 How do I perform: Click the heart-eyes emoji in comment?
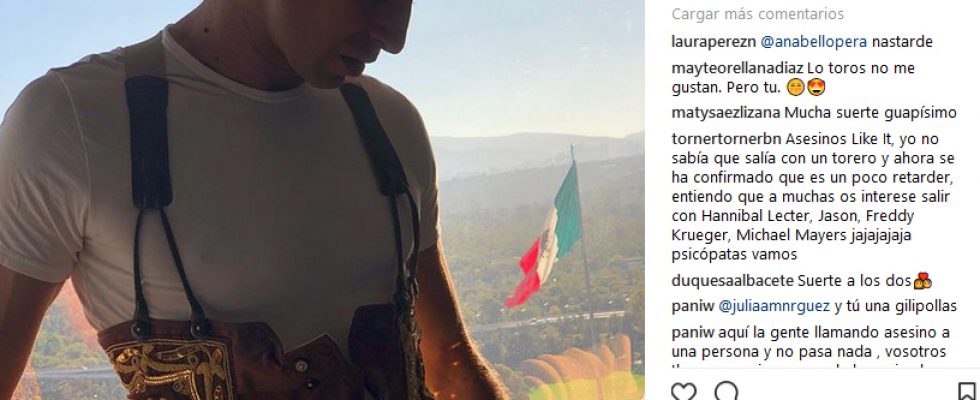point(816,88)
